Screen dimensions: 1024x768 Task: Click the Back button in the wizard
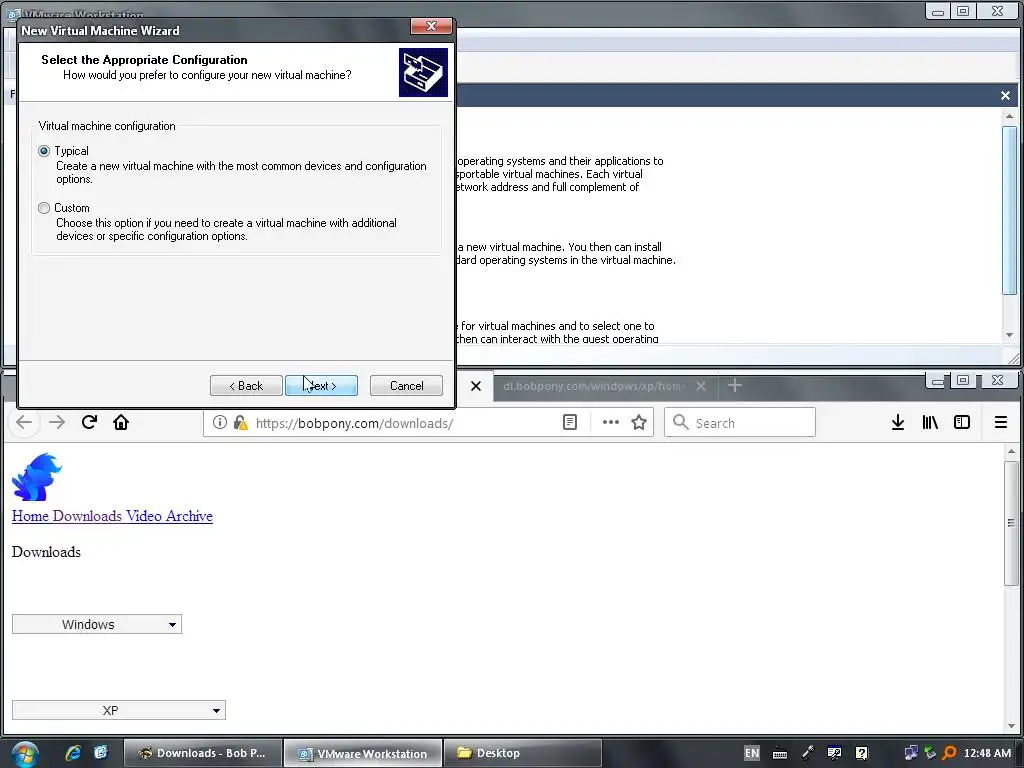[246, 386]
